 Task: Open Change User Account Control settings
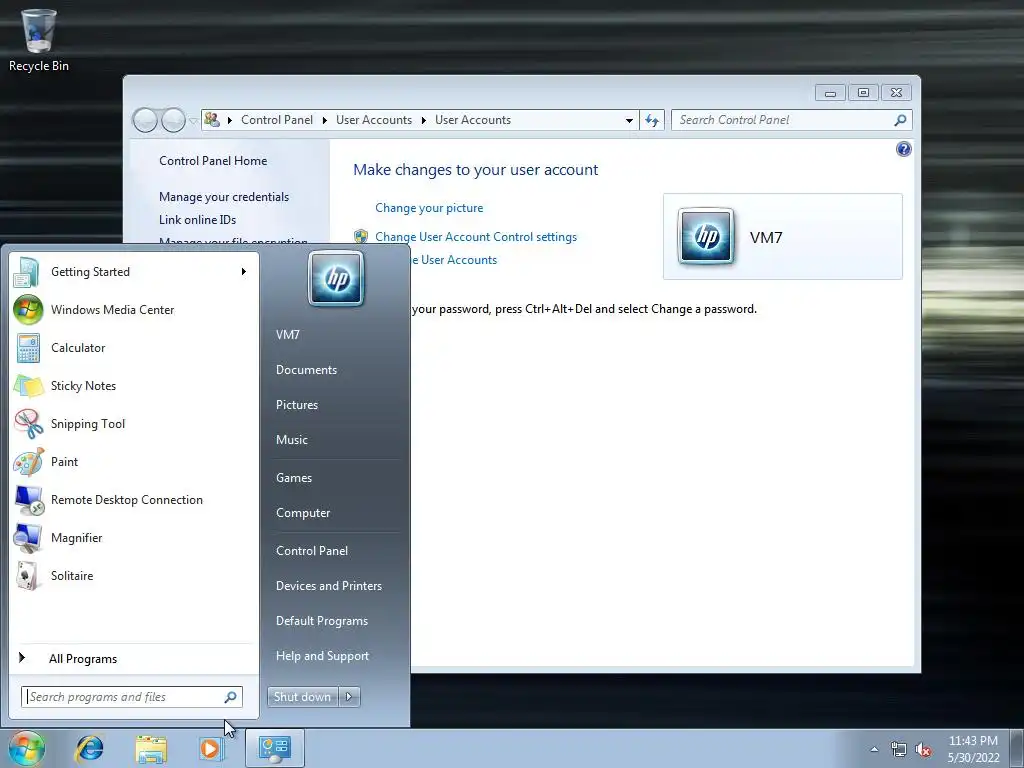(x=475, y=237)
